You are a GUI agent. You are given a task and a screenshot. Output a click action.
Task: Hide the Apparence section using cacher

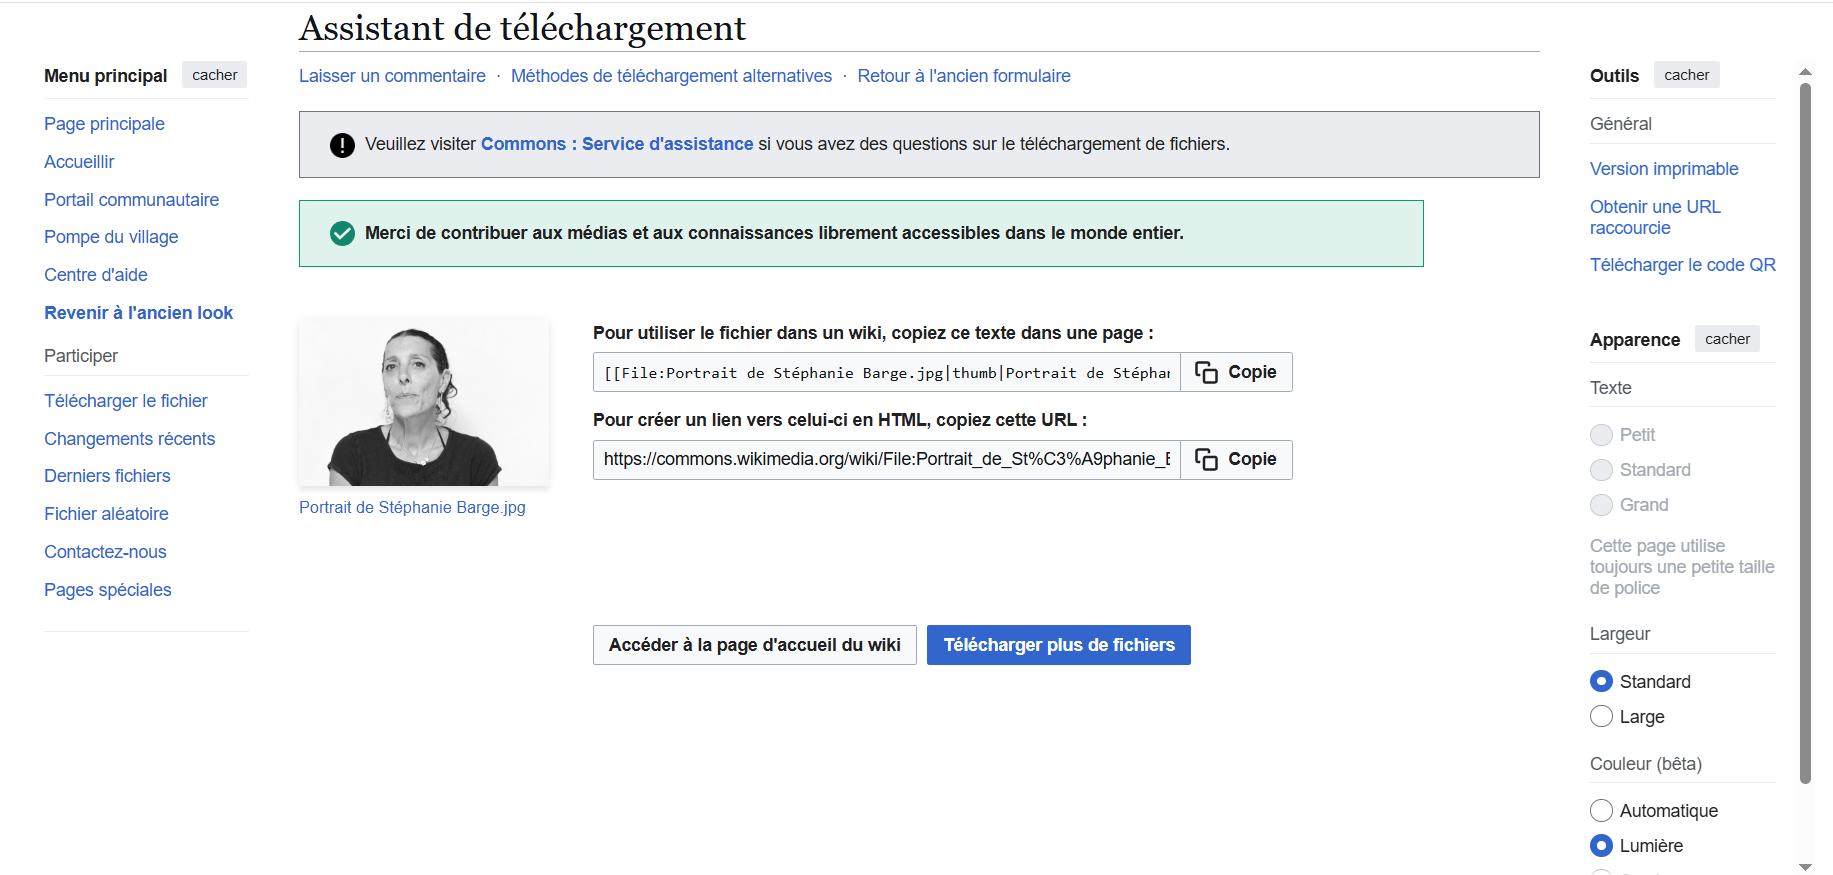(1727, 339)
